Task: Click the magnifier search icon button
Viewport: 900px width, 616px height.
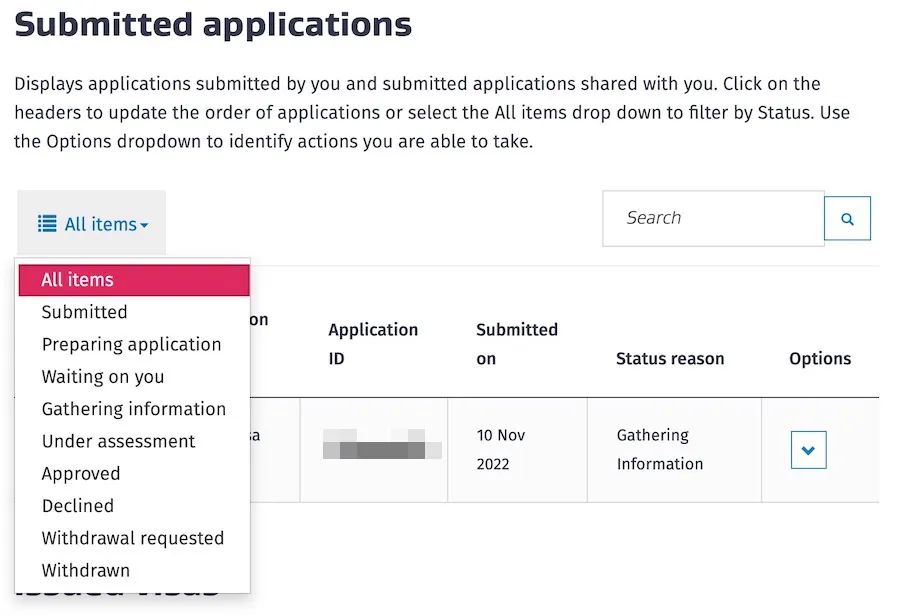Action: [x=847, y=219]
